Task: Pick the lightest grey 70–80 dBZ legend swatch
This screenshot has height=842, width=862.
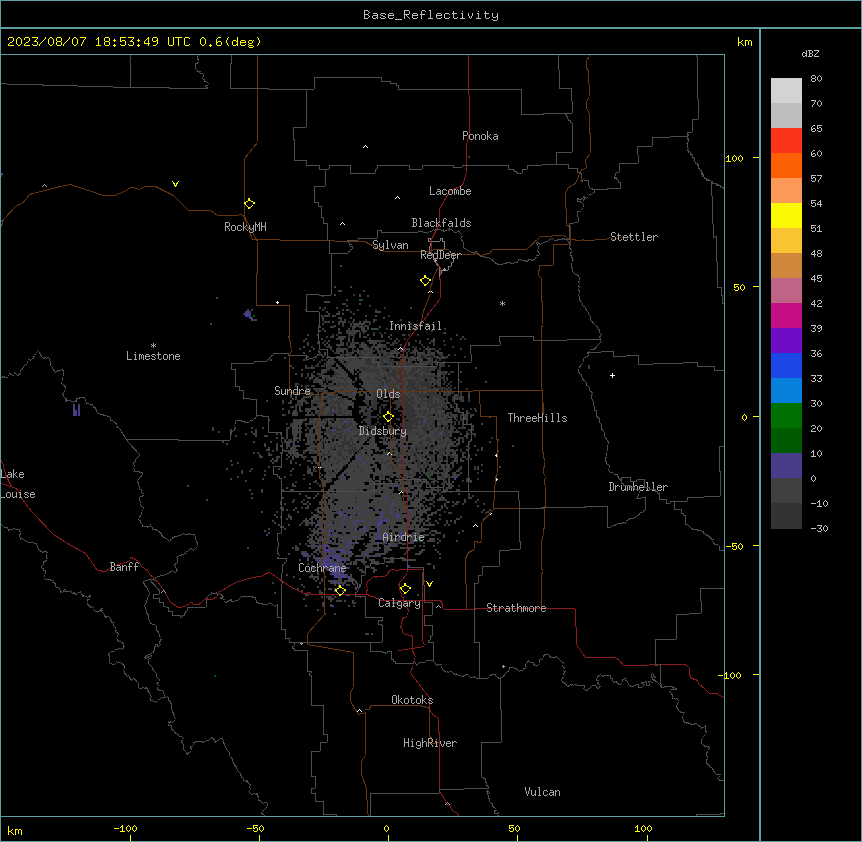Action: 786,91
